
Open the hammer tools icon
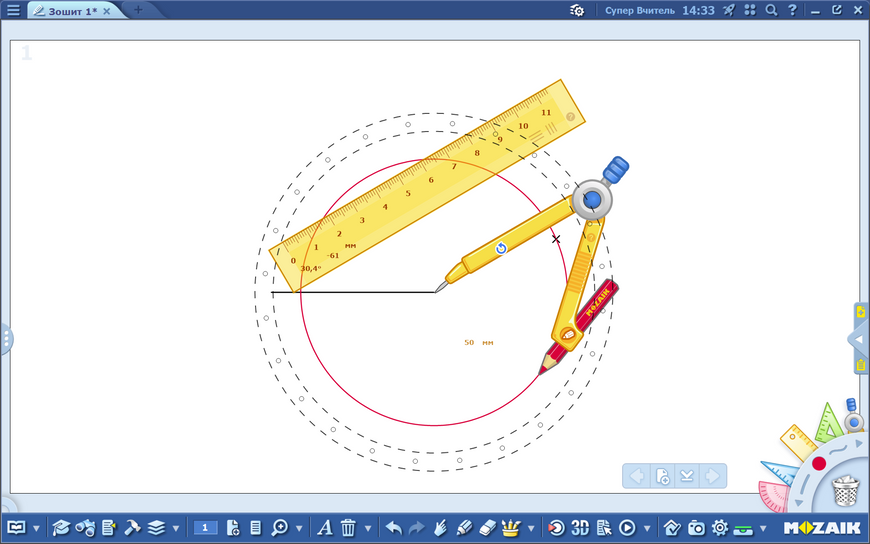point(132,527)
